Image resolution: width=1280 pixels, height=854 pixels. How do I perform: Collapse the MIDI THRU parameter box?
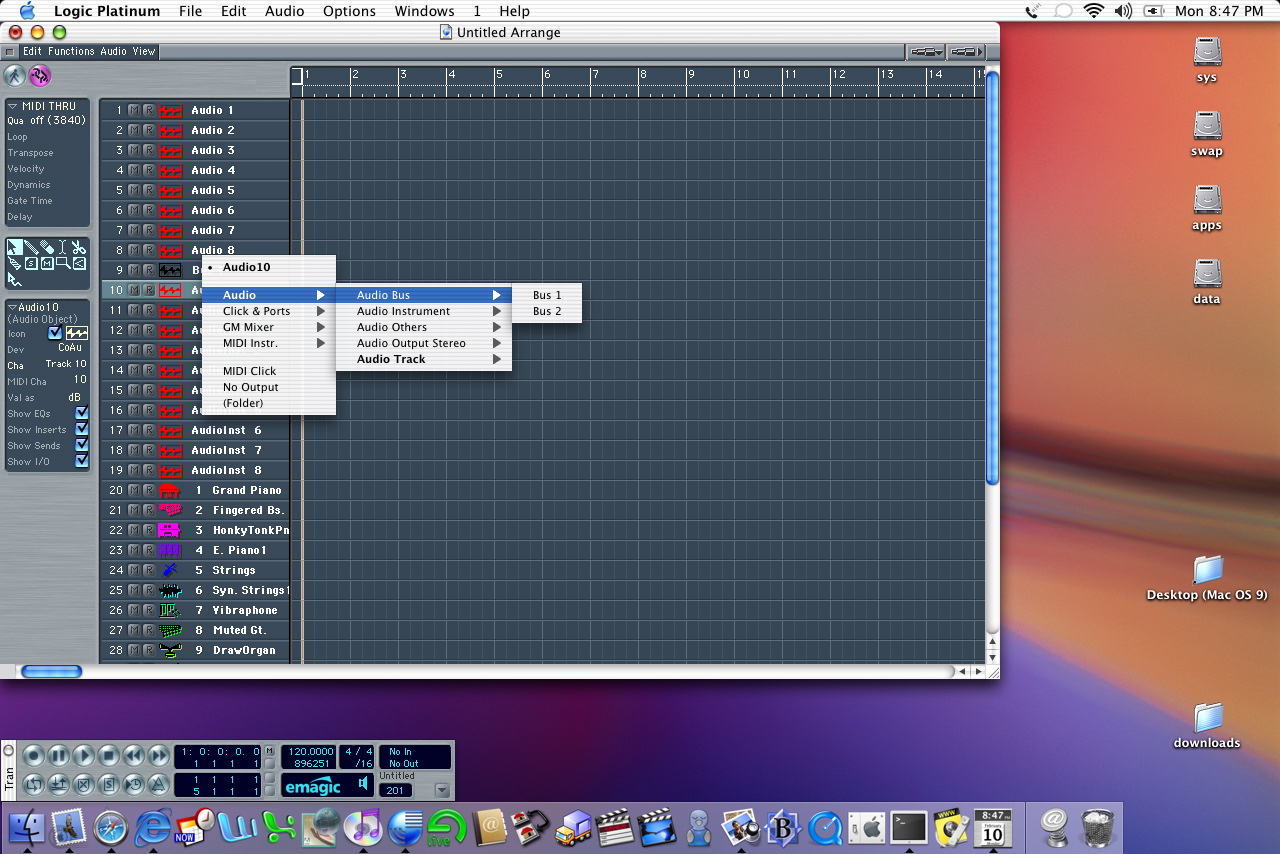pyautogui.click(x=13, y=106)
